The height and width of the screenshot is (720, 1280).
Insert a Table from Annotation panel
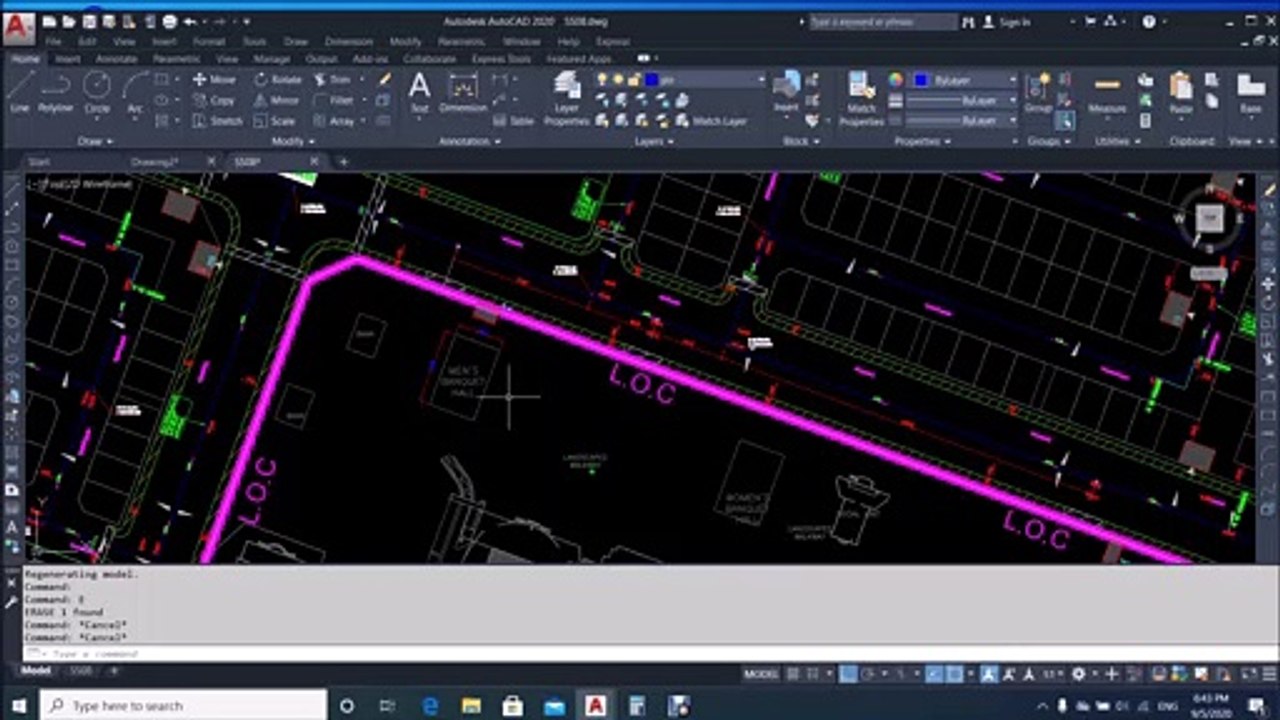(513, 121)
